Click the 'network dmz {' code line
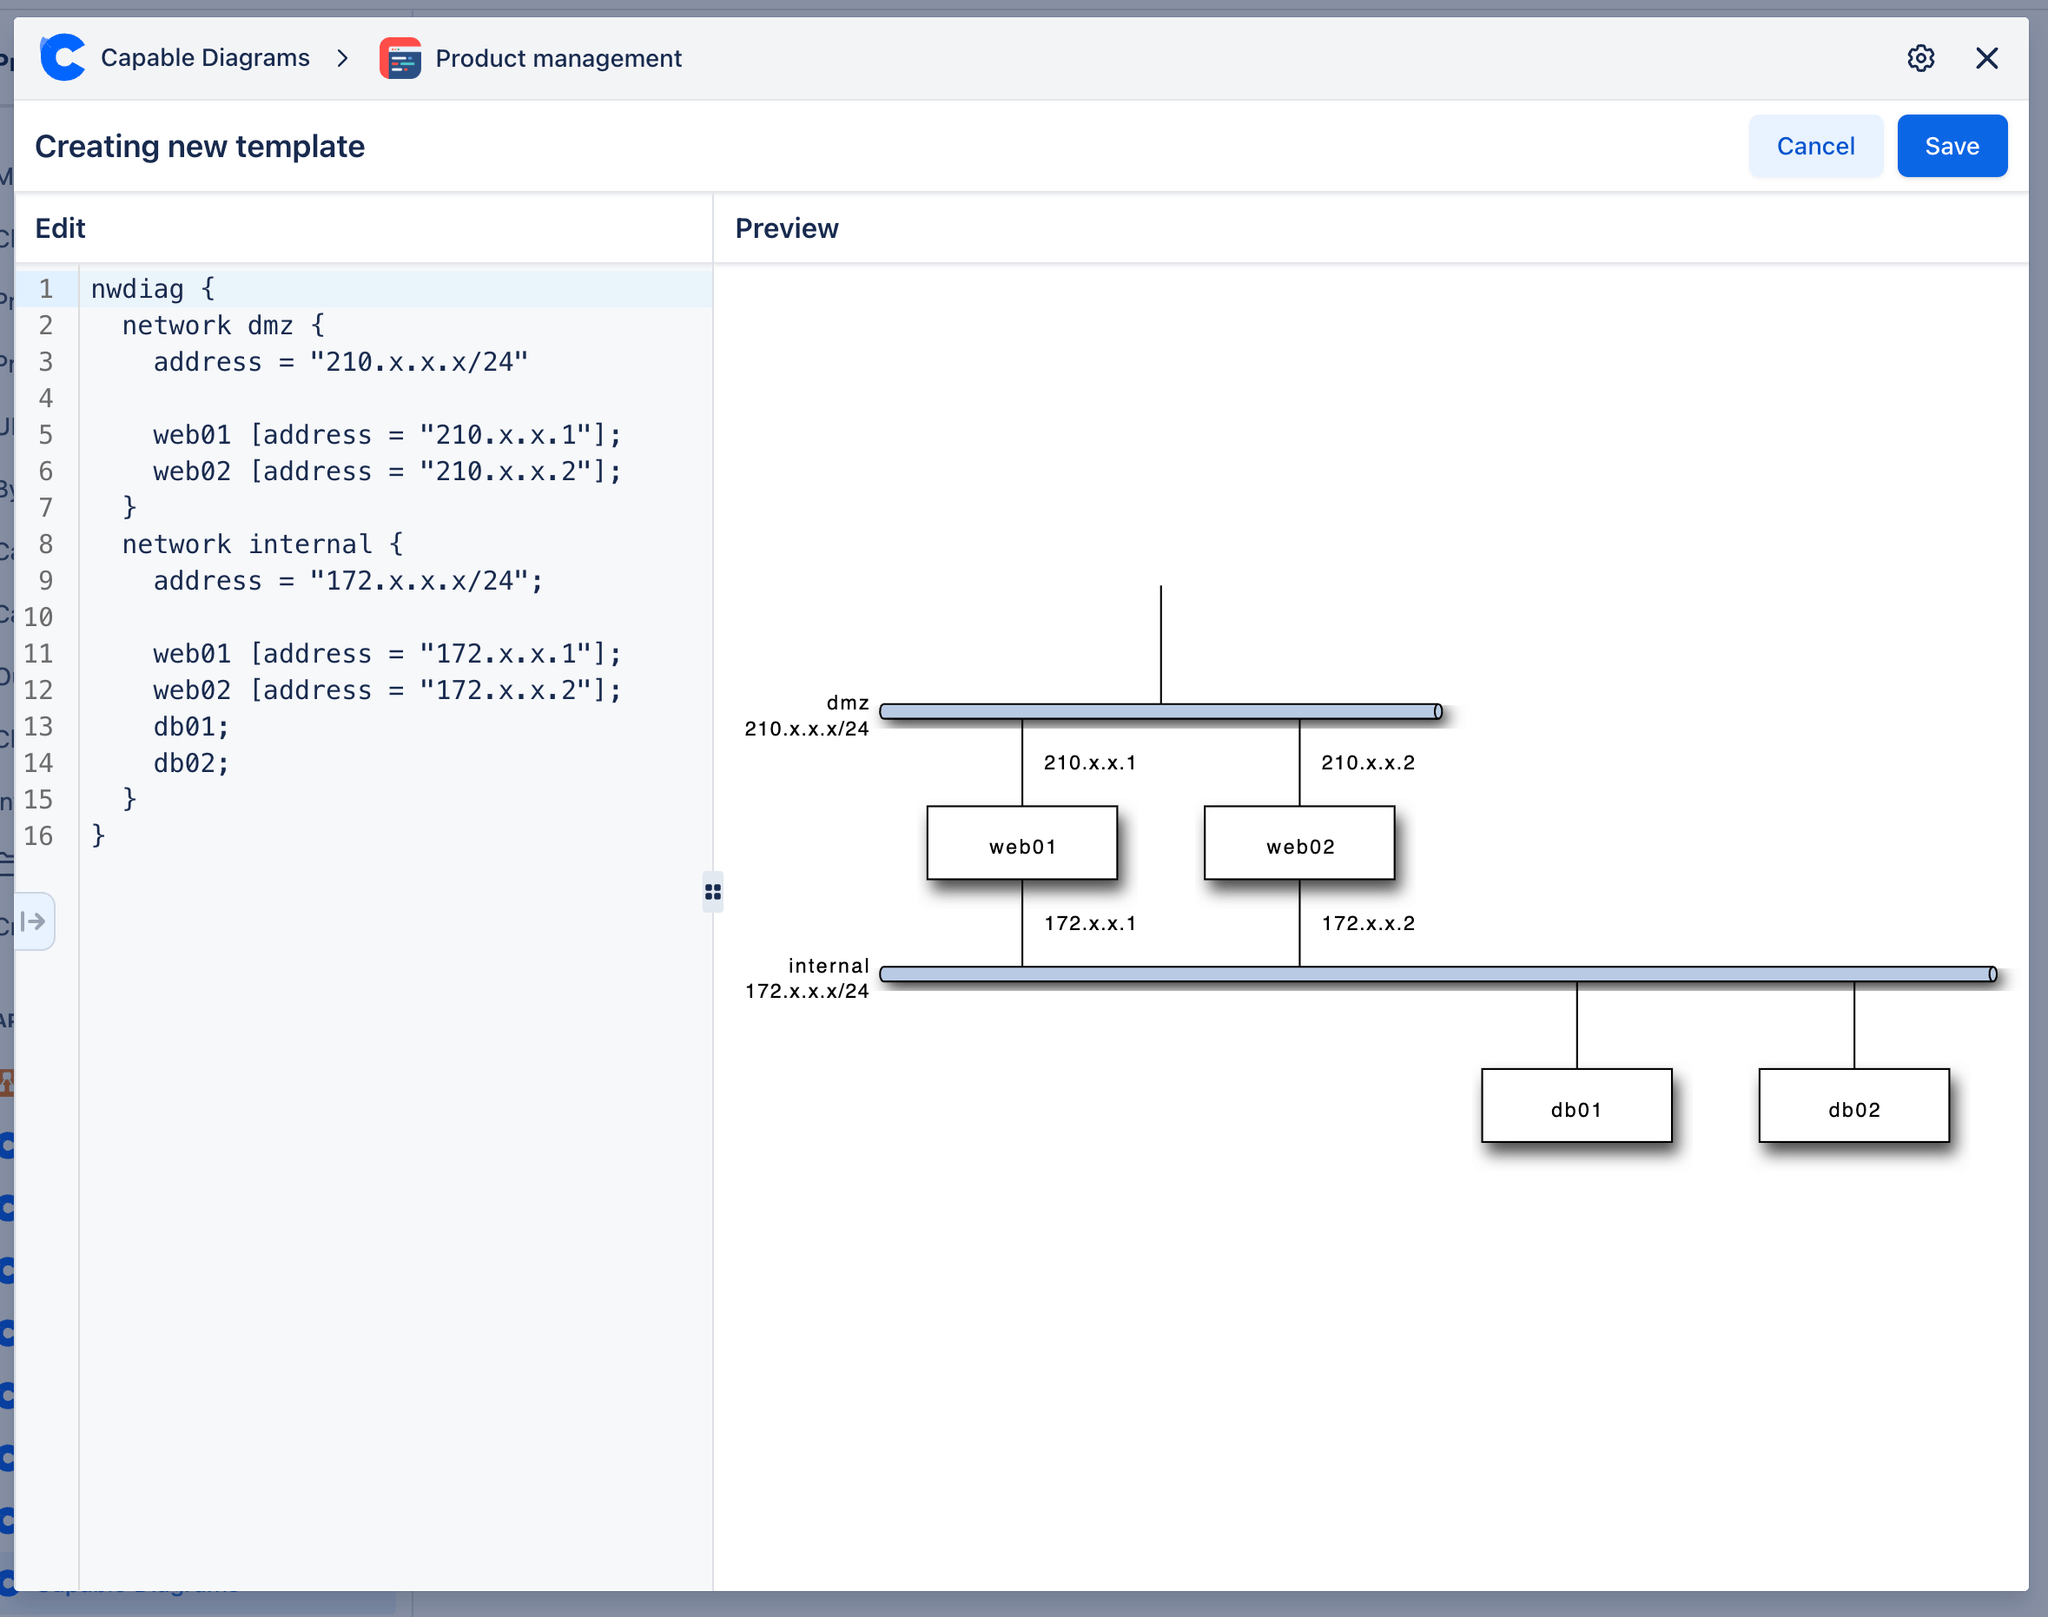The width and height of the screenshot is (2048, 1617). coord(222,326)
